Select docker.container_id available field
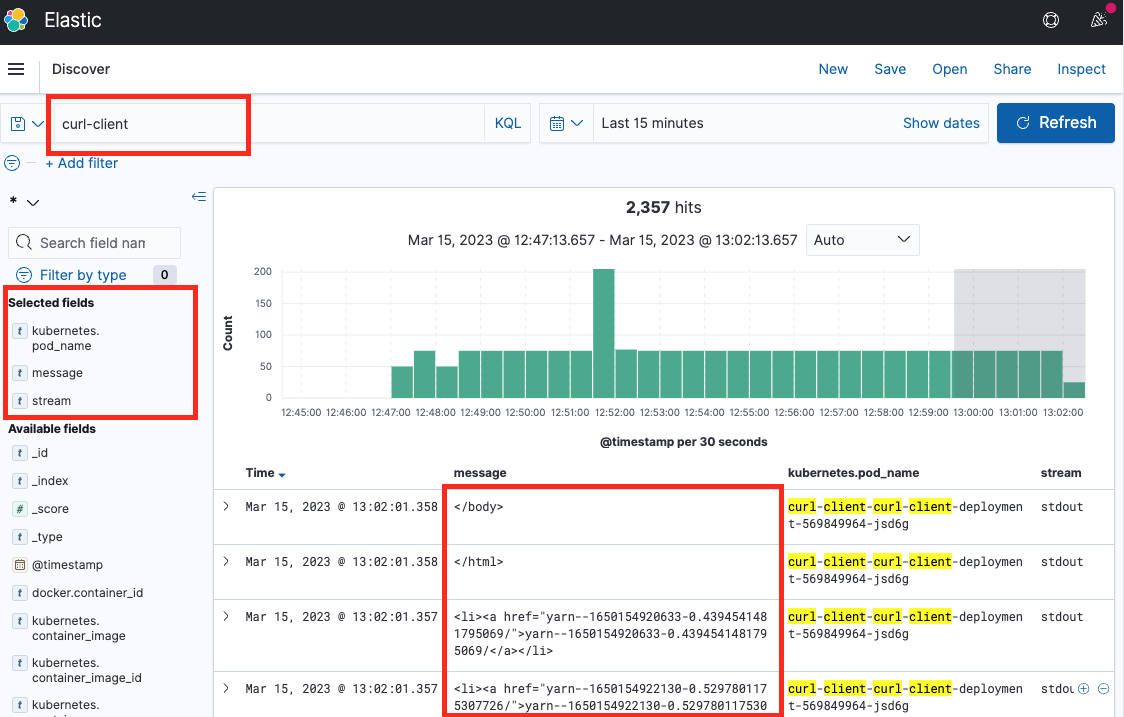This screenshot has height=717, width=1124. point(87,593)
